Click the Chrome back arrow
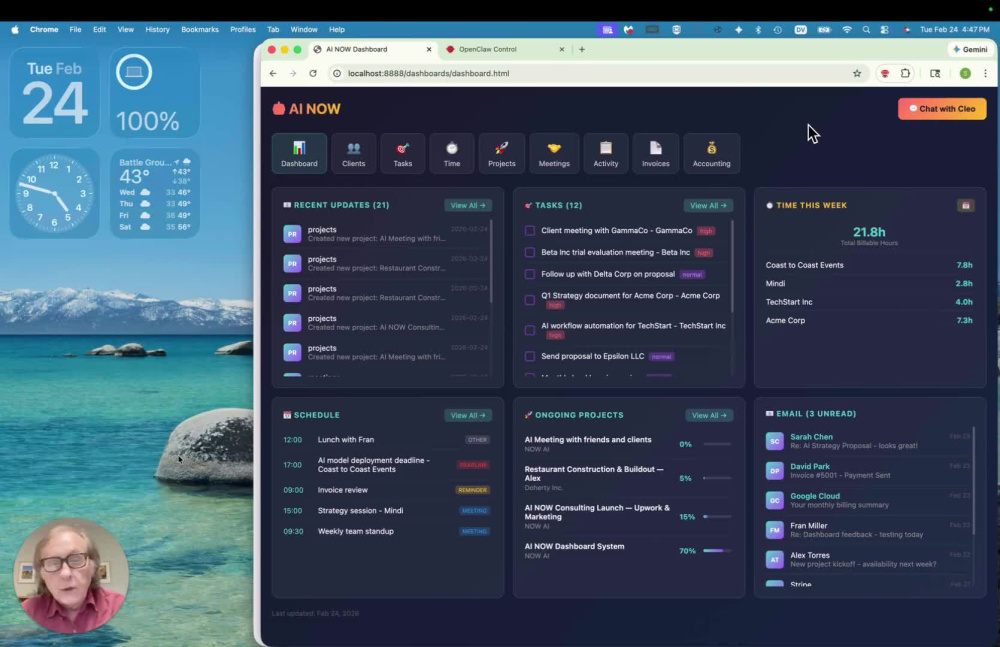Image resolution: width=1000 pixels, height=647 pixels. click(273, 73)
